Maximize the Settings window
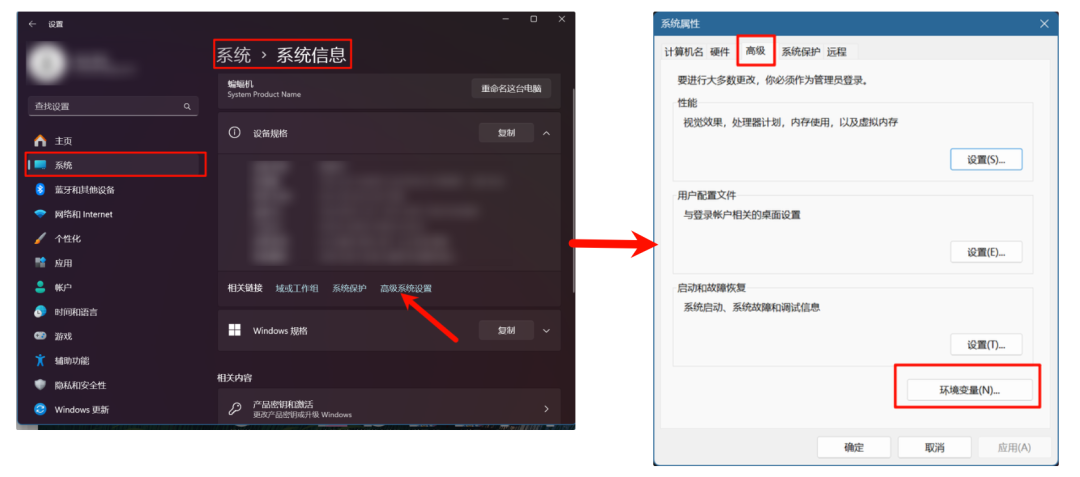The width and height of the screenshot is (1080, 477). pyautogui.click(x=534, y=19)
